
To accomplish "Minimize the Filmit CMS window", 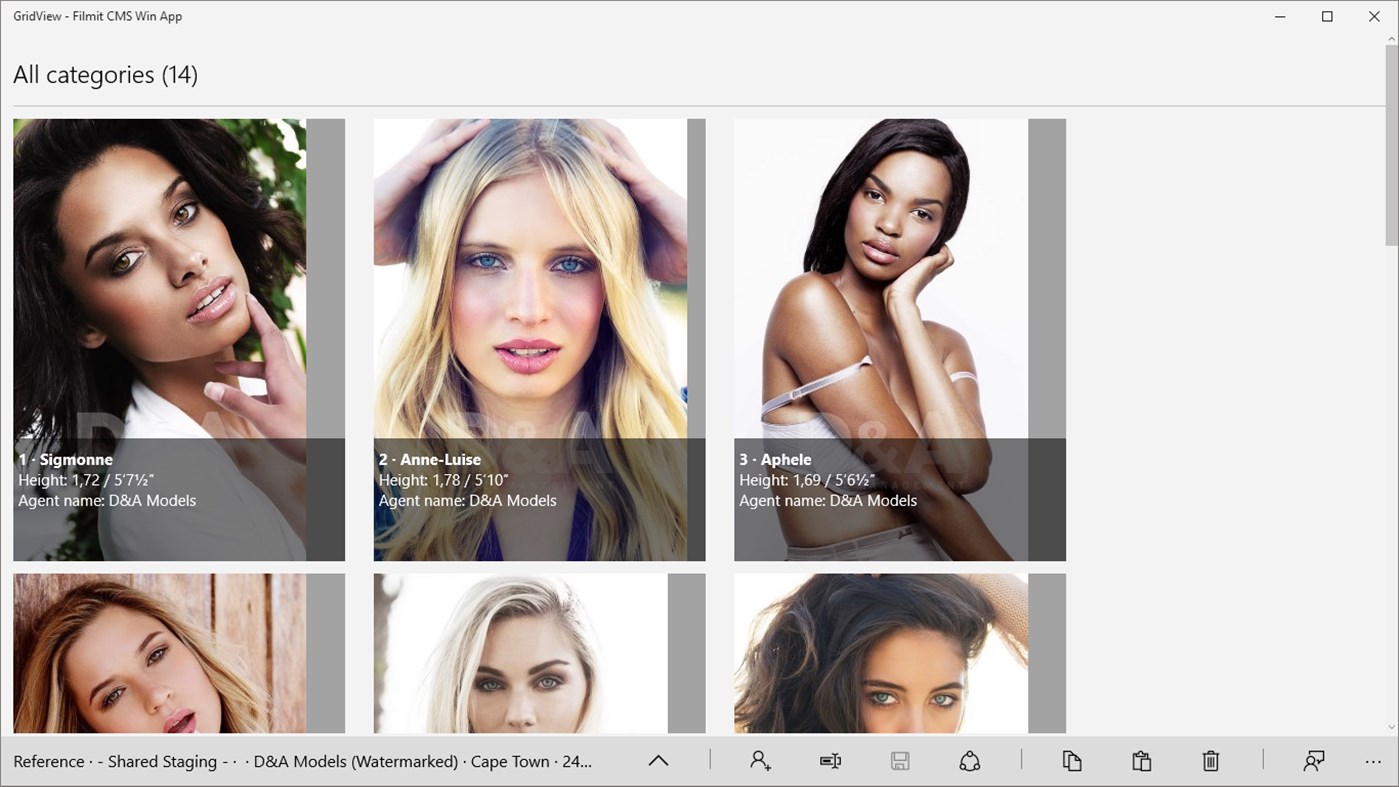I will click(x=1281, y=16).
